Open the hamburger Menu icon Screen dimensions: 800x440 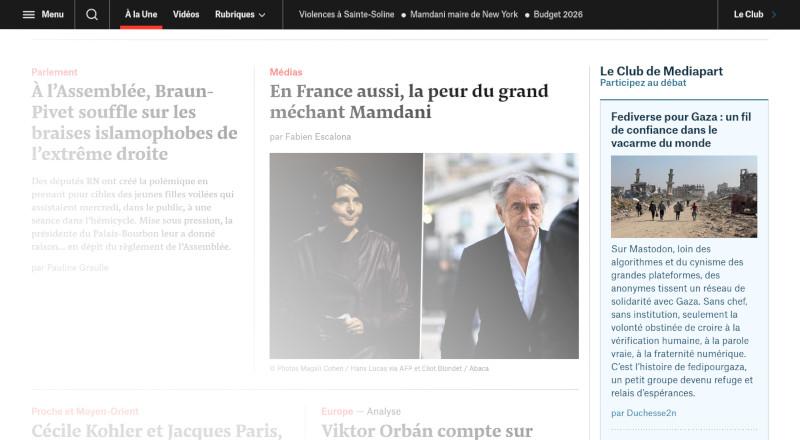[x=29, y=14]
